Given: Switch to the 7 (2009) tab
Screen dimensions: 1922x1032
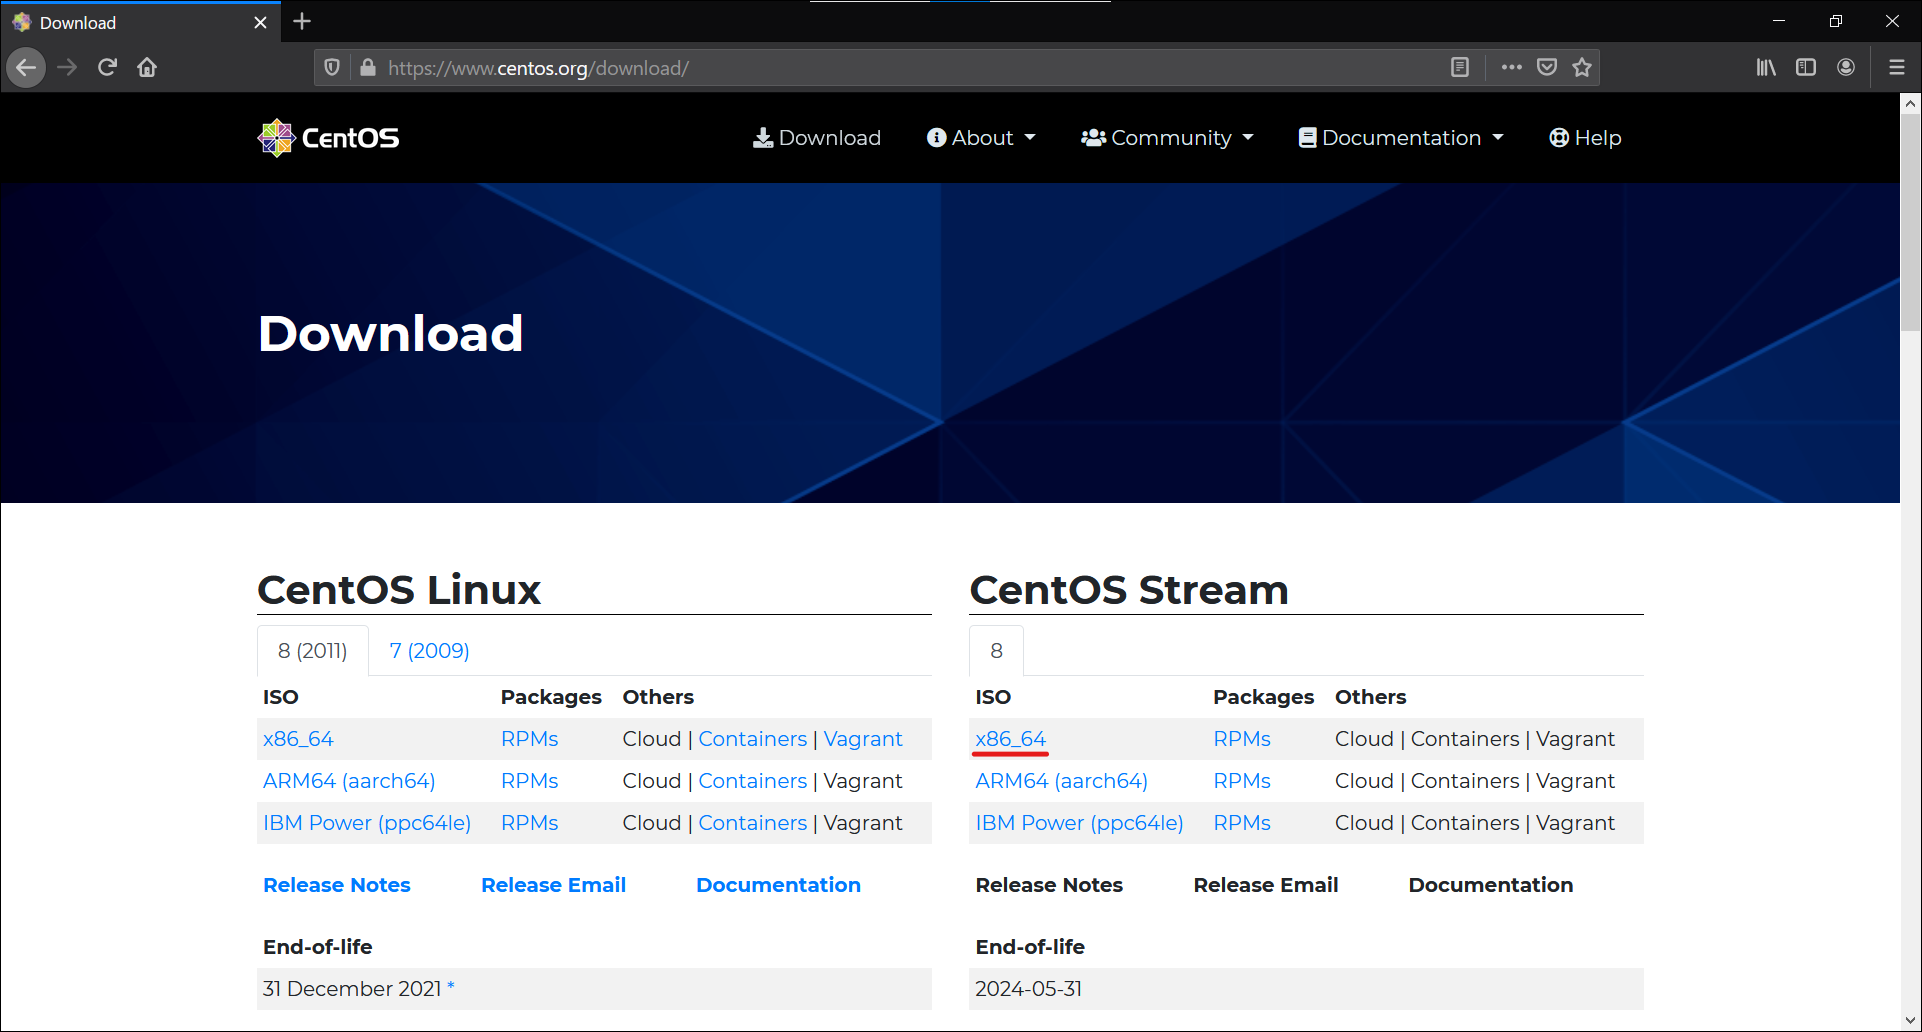Looking at the screenshot, I should pos(429,651).
